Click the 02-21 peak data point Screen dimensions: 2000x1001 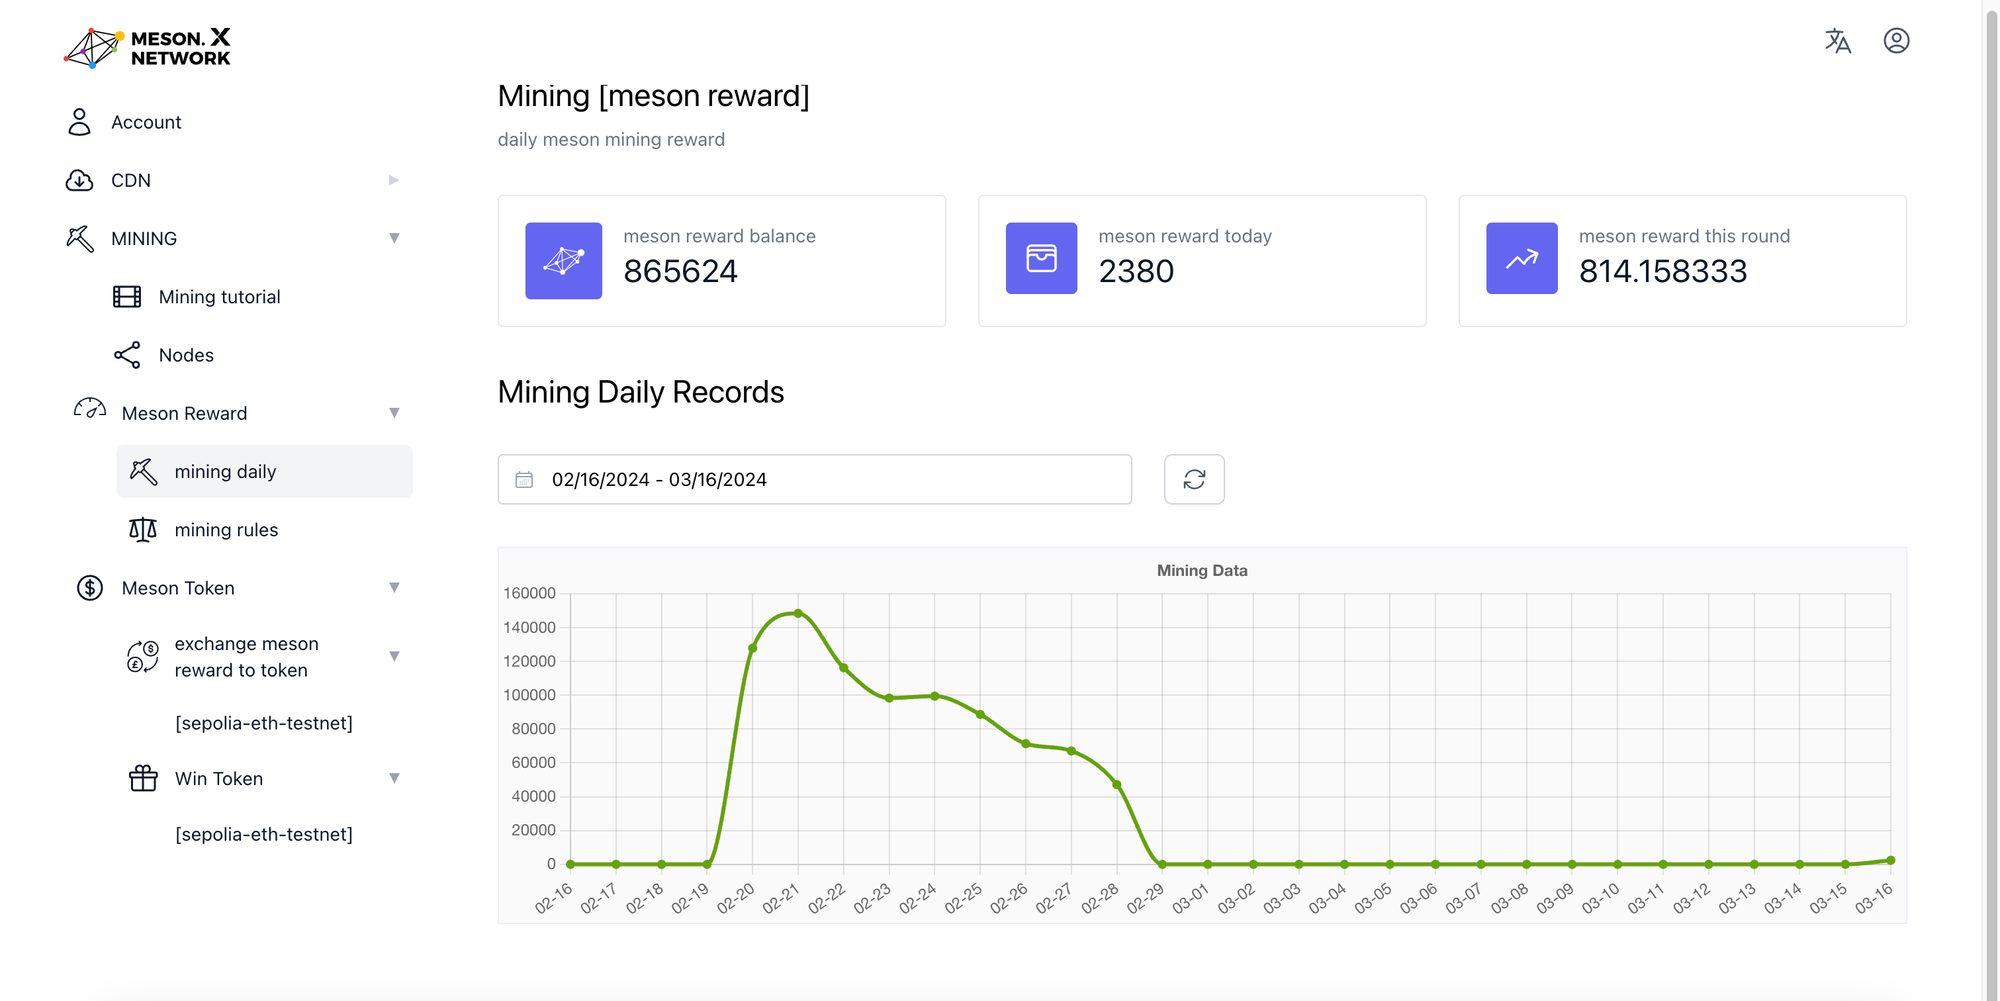coord(798,613)
